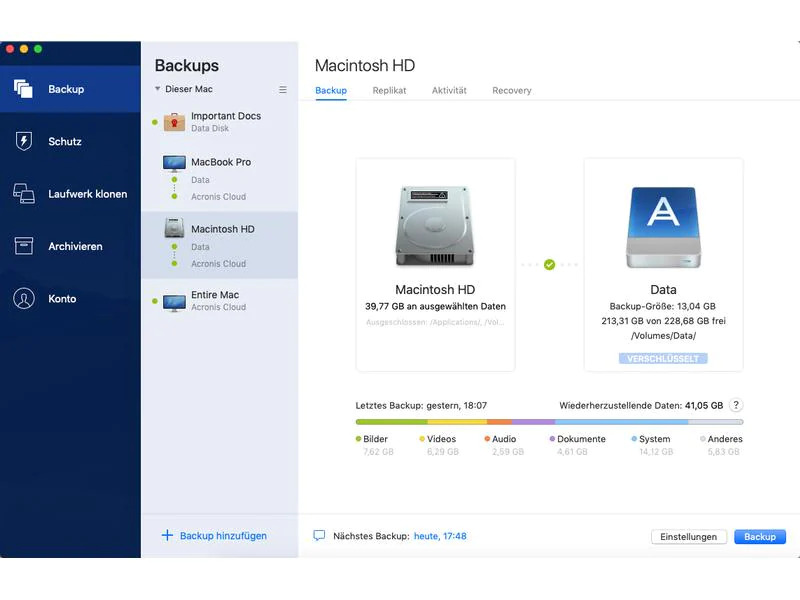Click Acronis Cloud under Macintosh HD entry
This screenshot has height=600, width=800.
[x=218, y=264]
